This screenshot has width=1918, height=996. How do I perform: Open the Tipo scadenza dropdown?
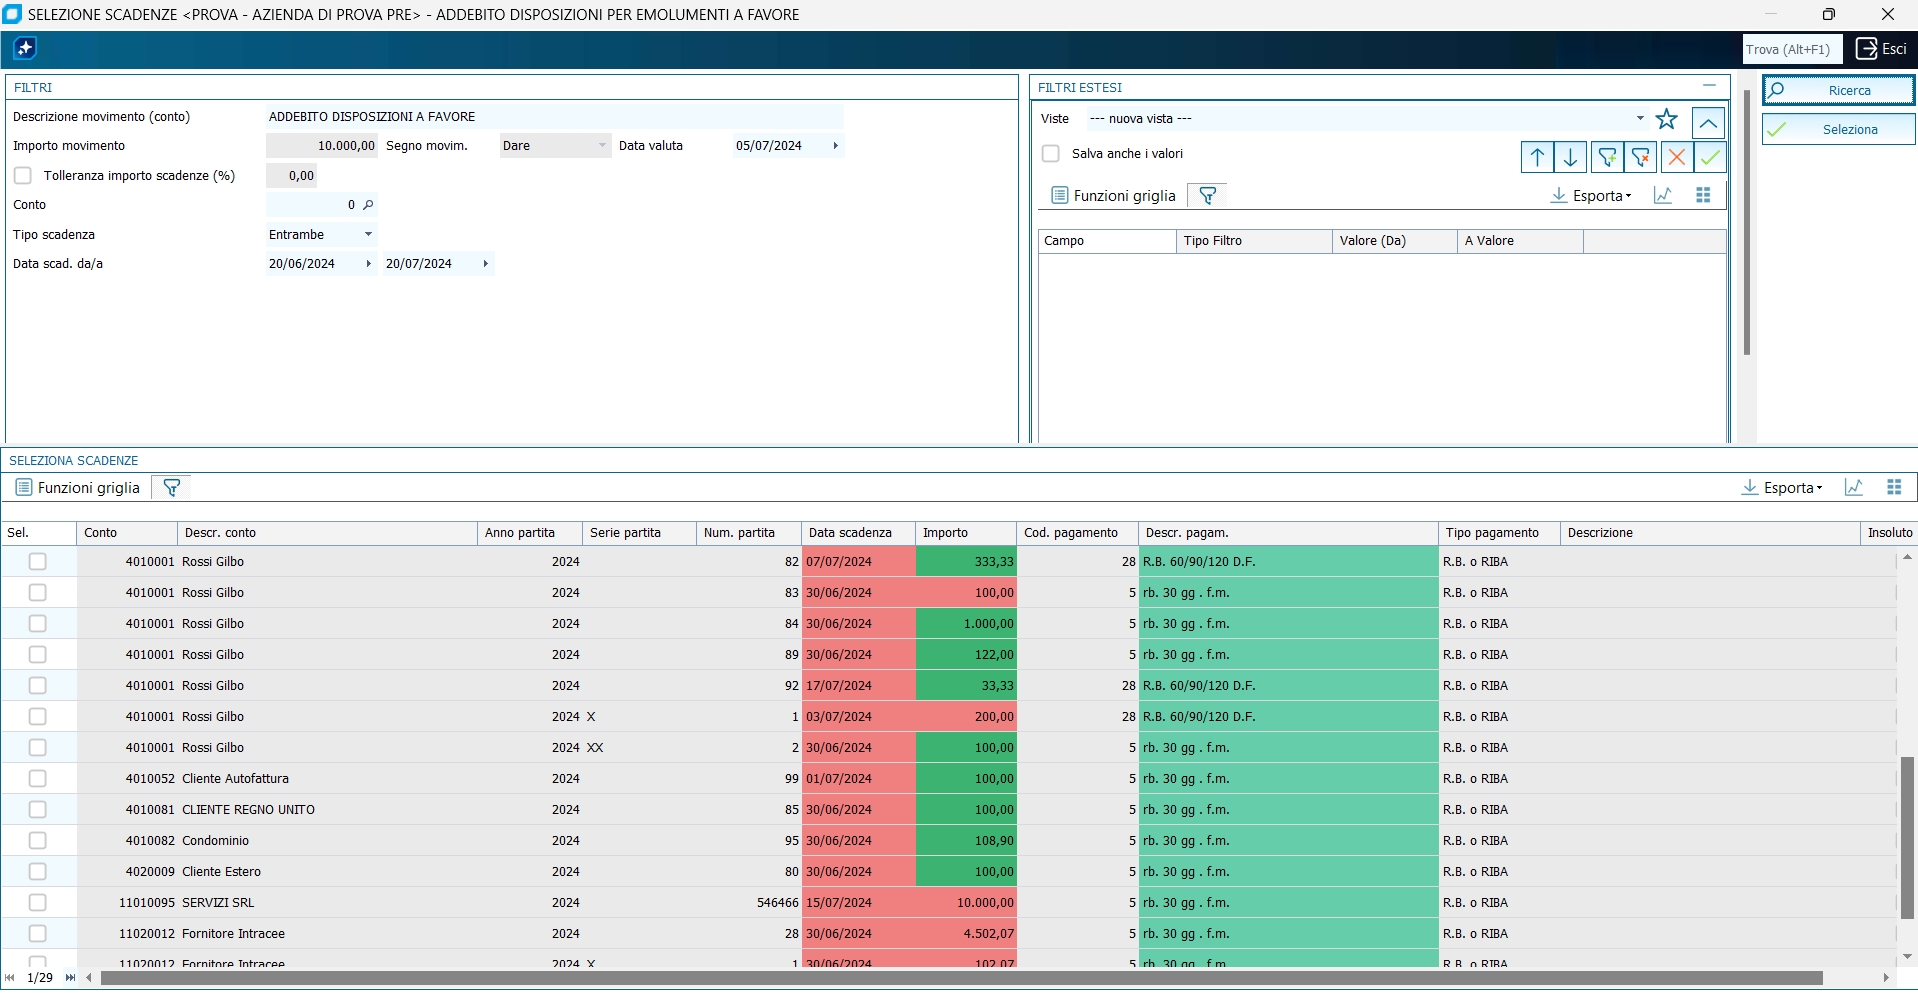(x=368, y=235)
